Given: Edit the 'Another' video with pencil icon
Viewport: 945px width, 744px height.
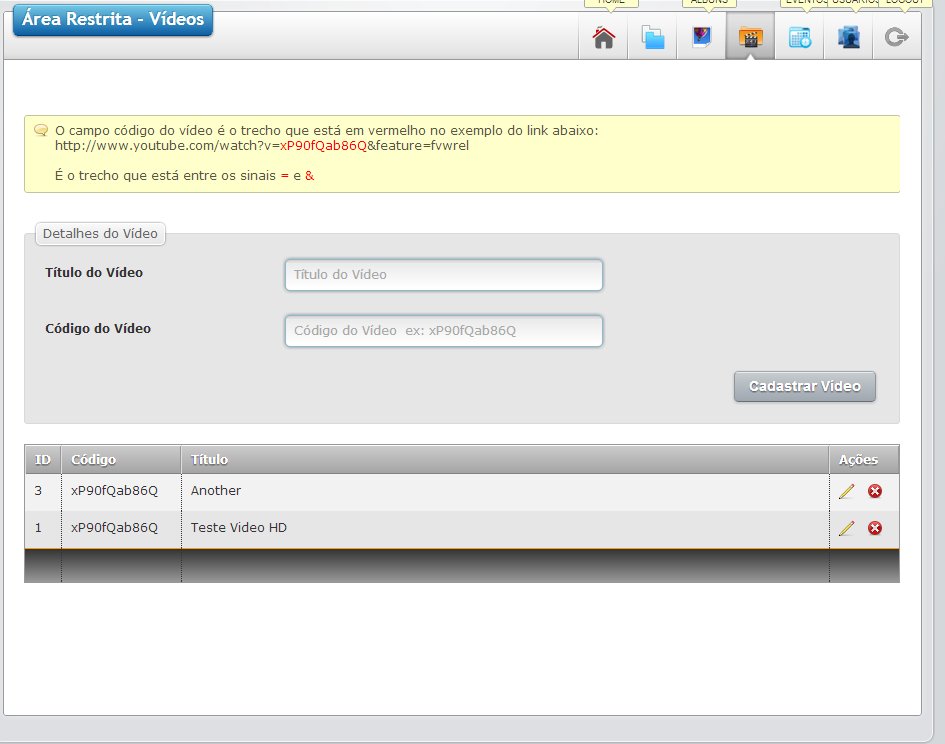Looking at the screenshot, I should click(846, 491).
